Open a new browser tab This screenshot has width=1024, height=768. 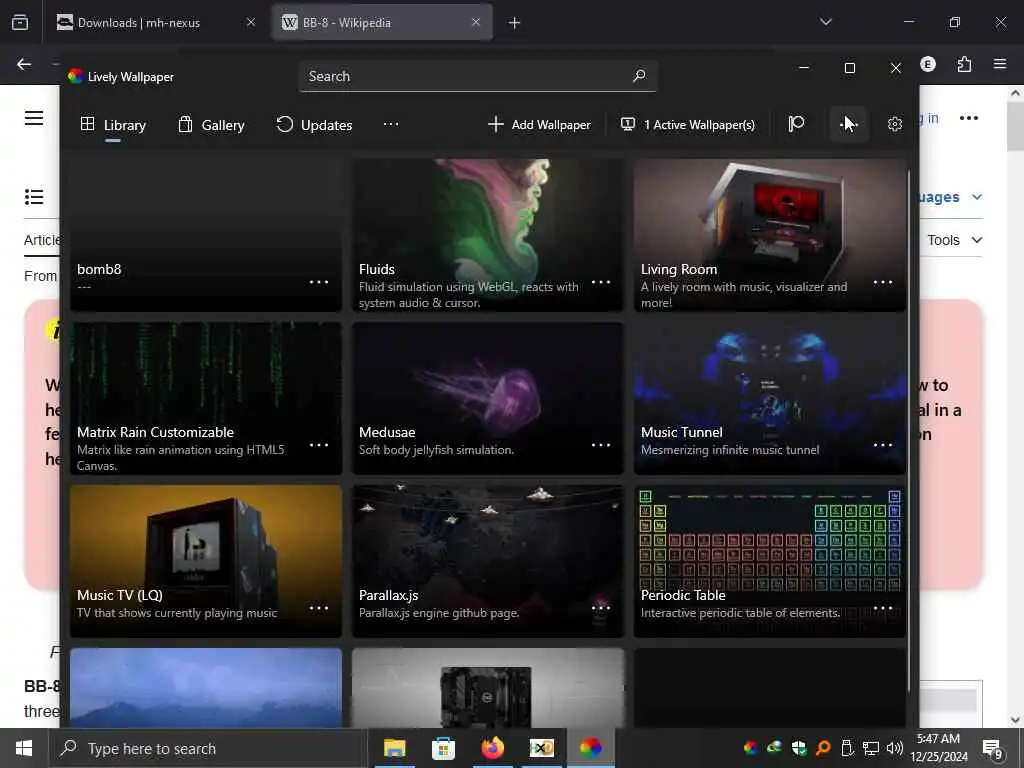tap(515, 23)
